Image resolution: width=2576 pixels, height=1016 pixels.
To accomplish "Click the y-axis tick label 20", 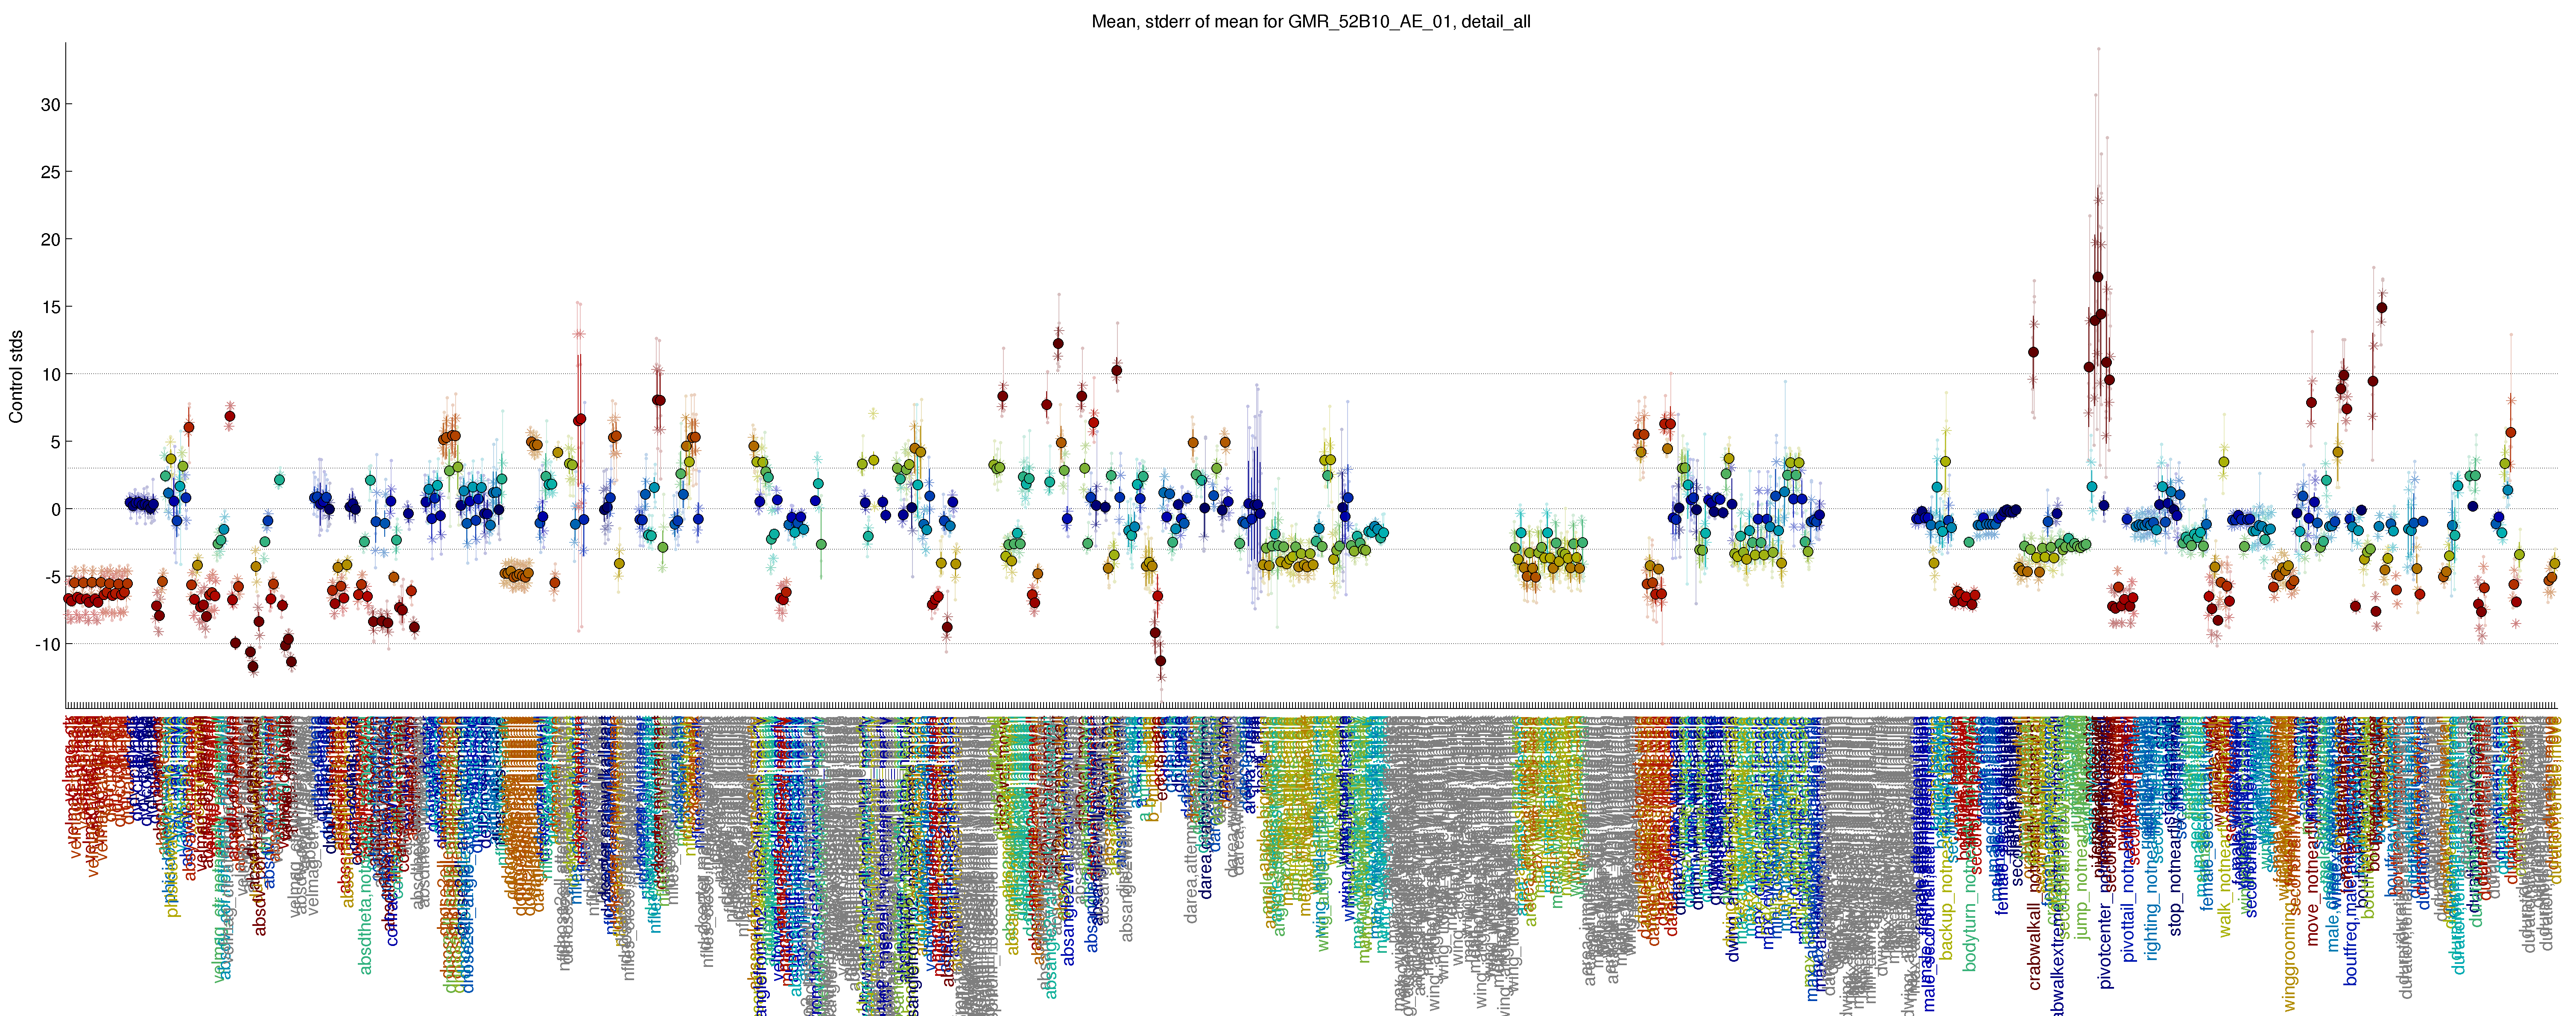I will [x=50, y=240].
